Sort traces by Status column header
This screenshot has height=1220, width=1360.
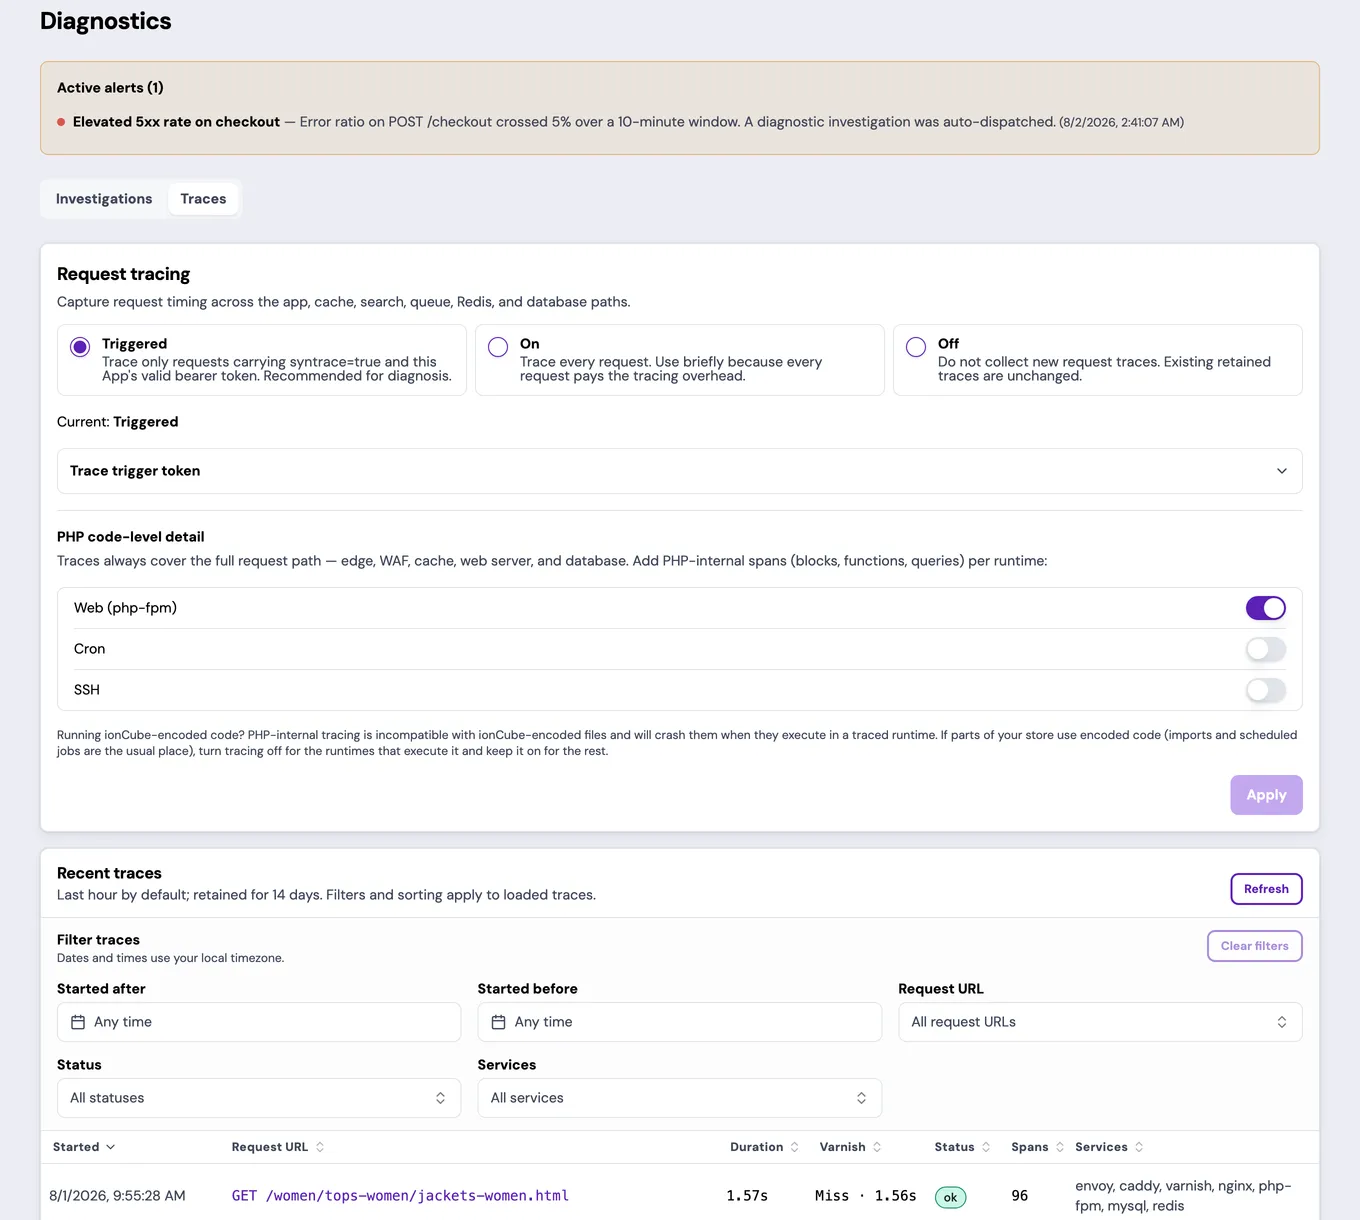962,1147
